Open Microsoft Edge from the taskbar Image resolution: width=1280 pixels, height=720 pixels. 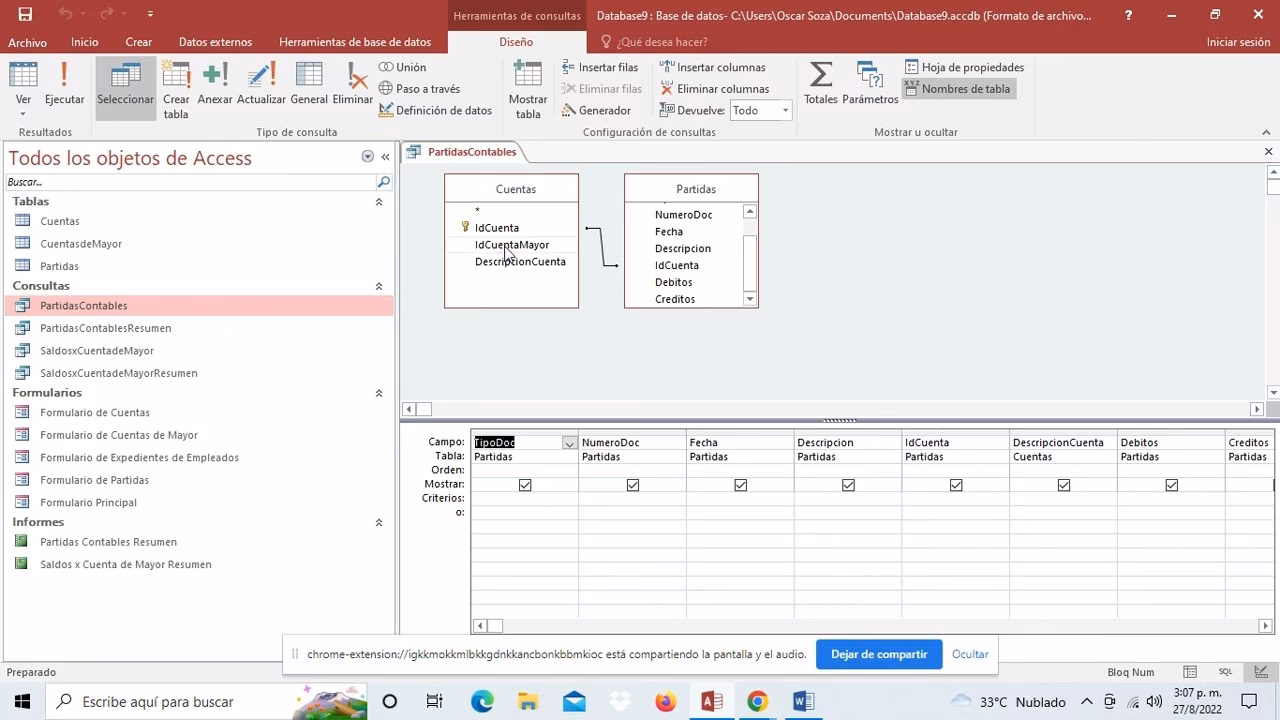coord(482,701)
